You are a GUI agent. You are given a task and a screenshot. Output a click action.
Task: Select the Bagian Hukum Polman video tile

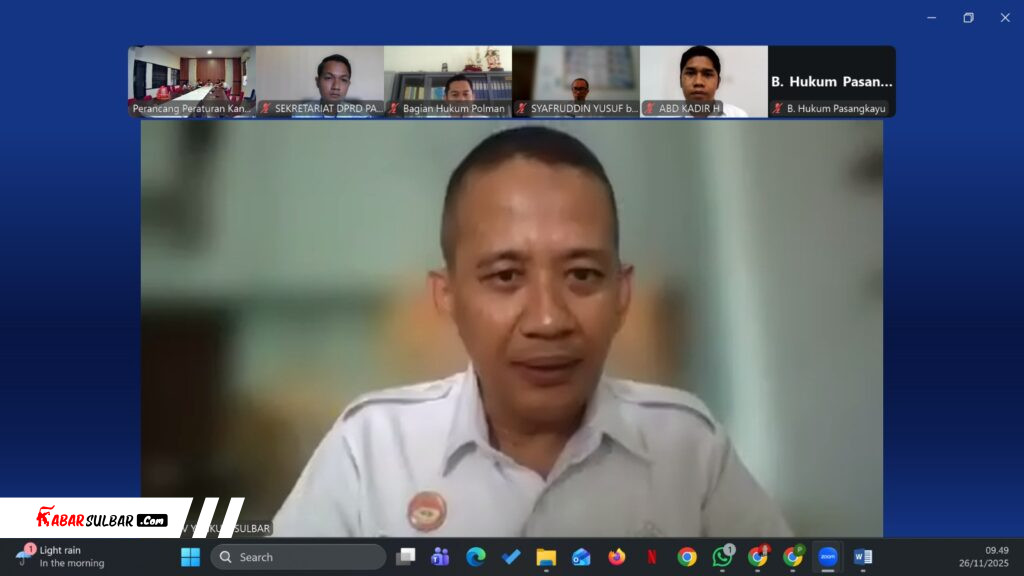pyautogui.click(x=448, y=81)
